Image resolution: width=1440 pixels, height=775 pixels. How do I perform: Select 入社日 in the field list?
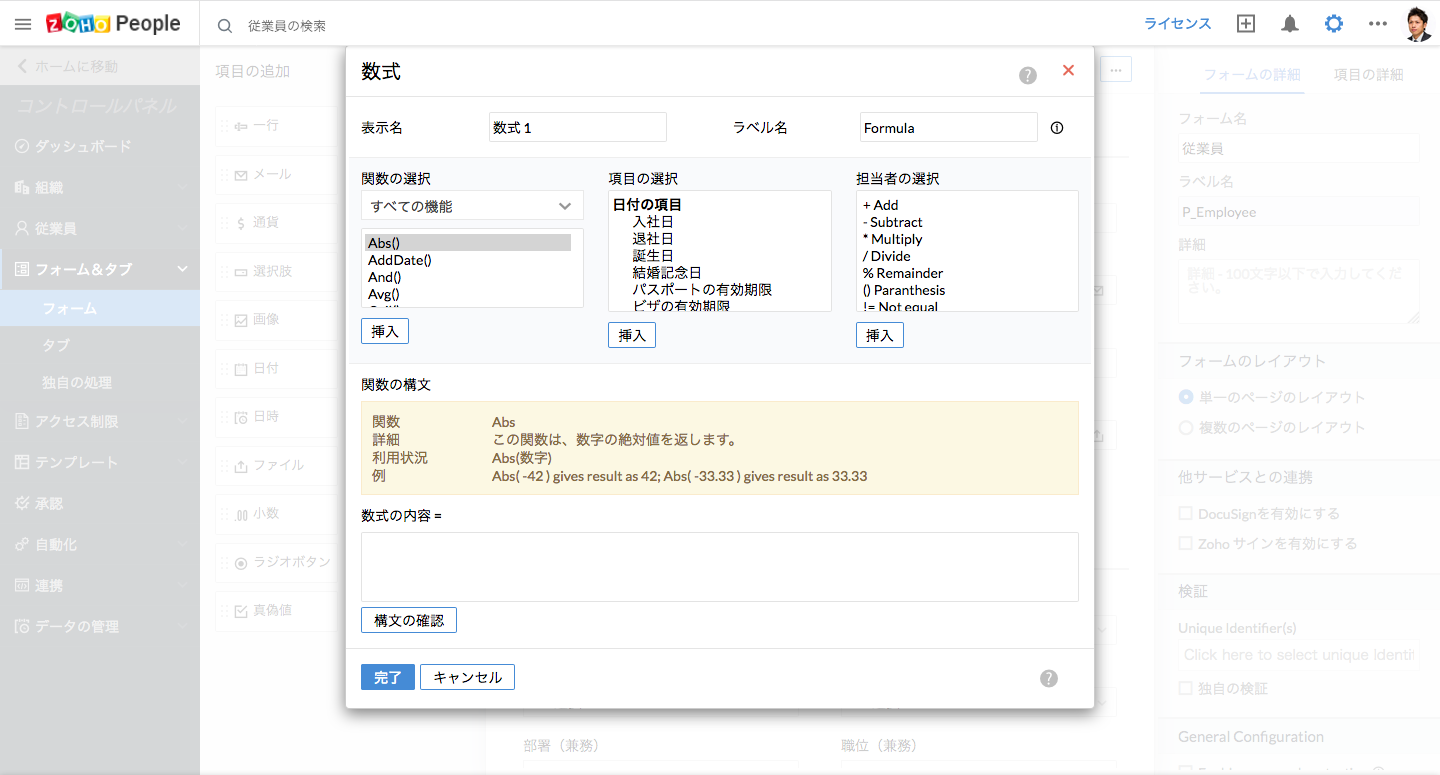(x=652, y=222)
